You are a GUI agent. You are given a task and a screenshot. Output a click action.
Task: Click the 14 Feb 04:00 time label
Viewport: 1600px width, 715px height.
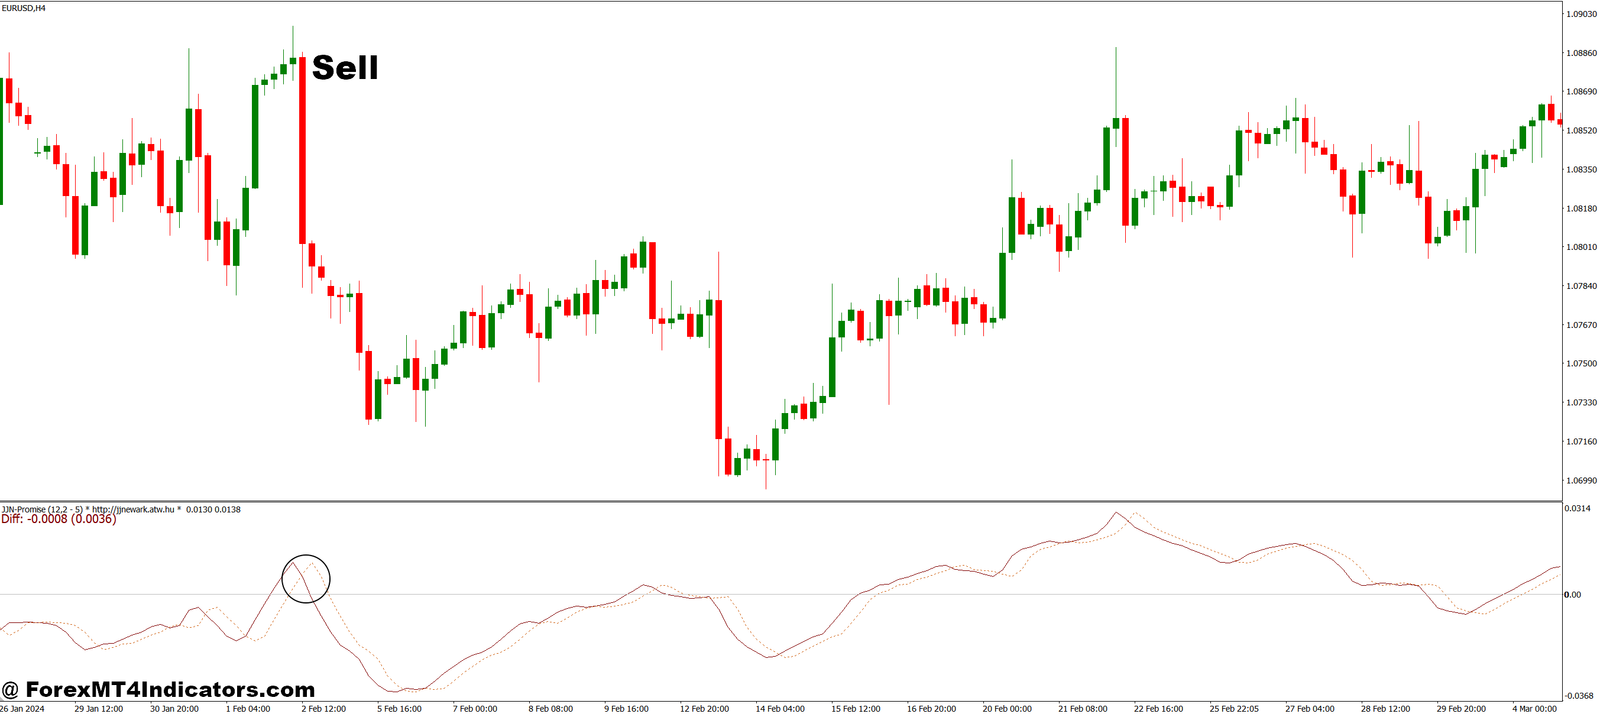click(780, 709)
